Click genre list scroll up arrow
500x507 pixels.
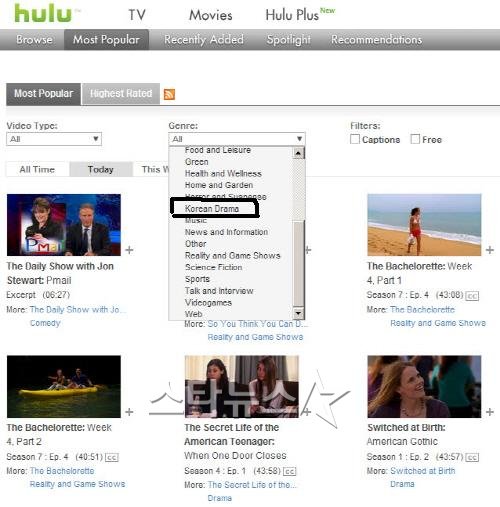pos(298,153)
